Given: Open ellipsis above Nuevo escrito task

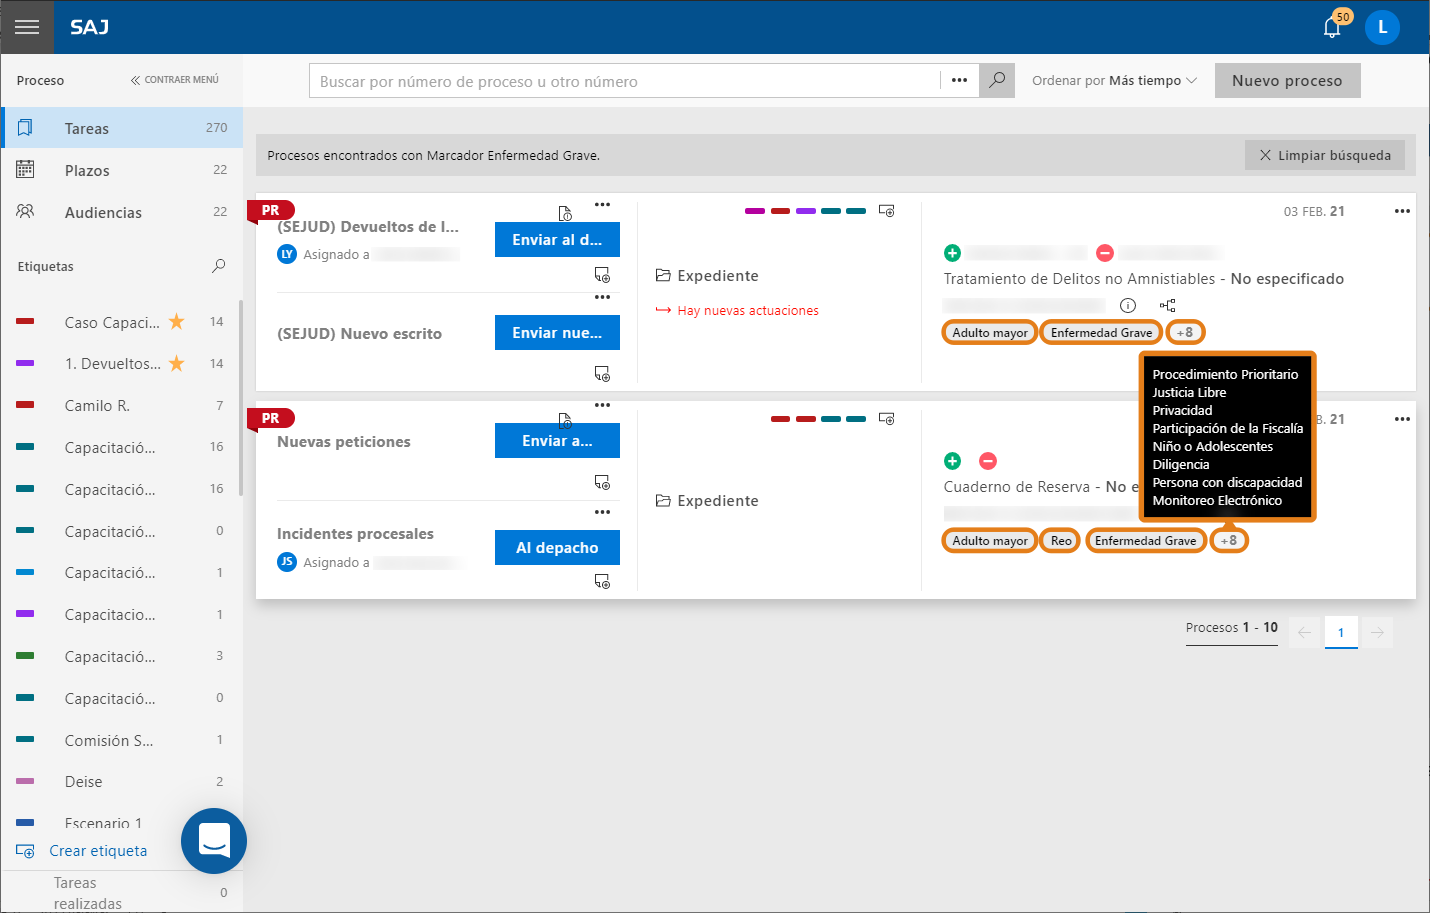Looking at the screenshot, I should [x=602, y=297].
